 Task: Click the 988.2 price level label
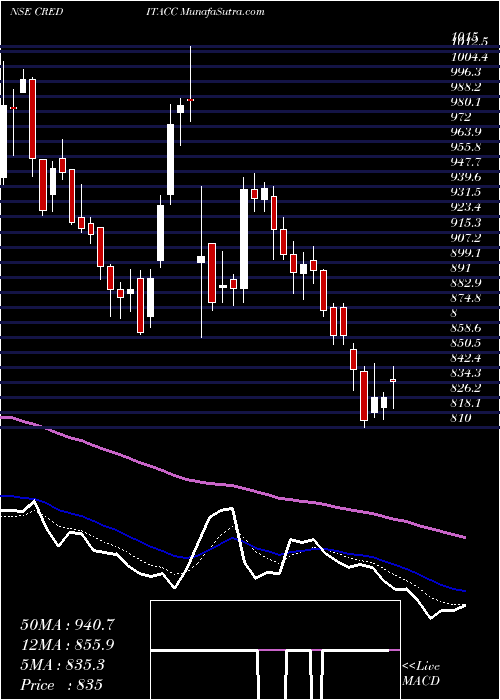pos(468,87)
